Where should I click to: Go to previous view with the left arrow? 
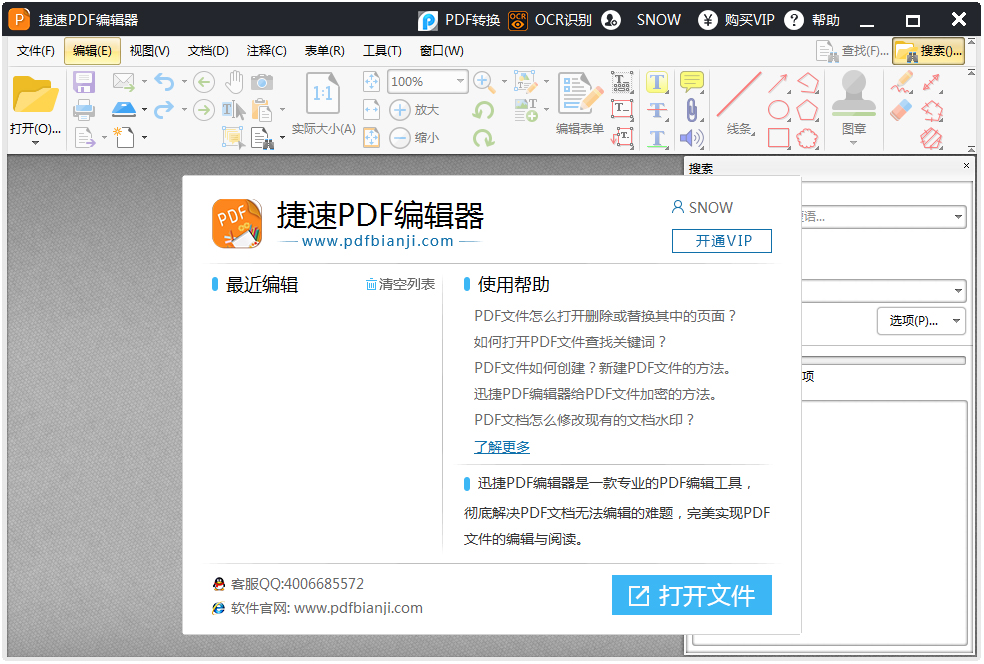[203, 82]
